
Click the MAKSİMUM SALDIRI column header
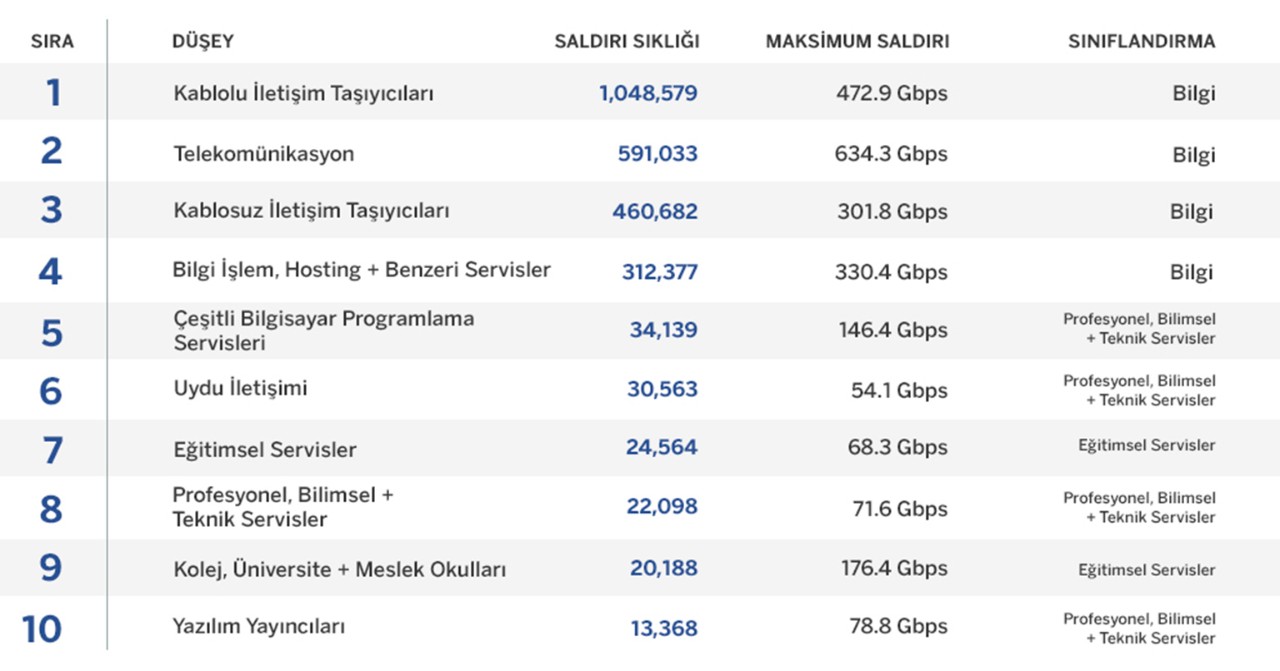857,42
